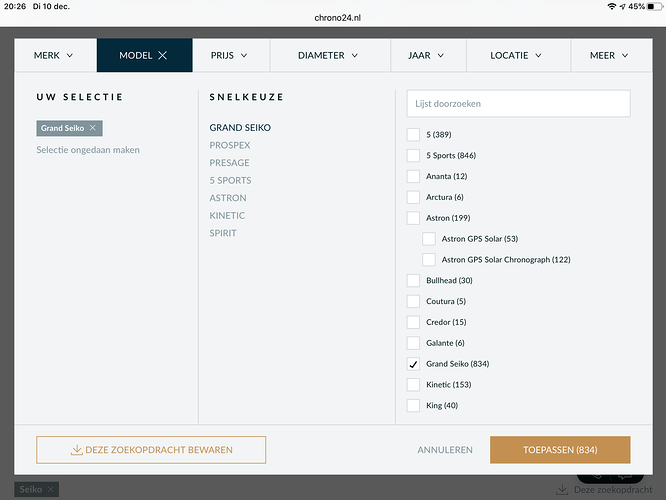Screen dimensions: 666x500
Task: Remove the Seiko tag behind the dialog
Action: click(x=51, y=489)
